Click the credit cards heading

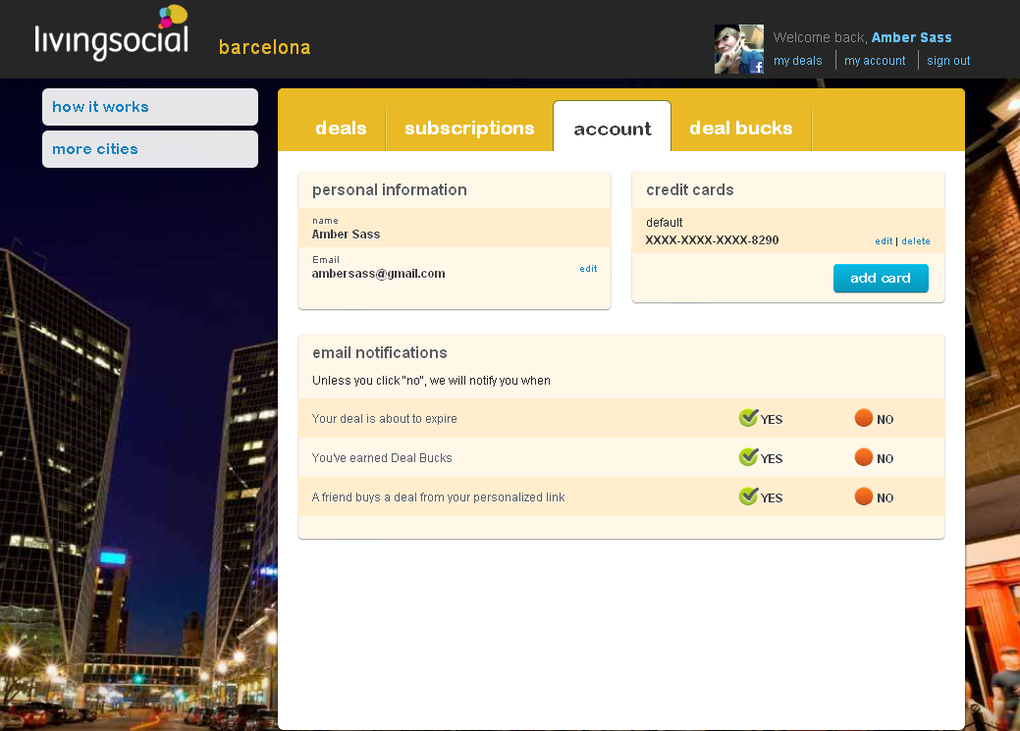[x=690, y=190]
